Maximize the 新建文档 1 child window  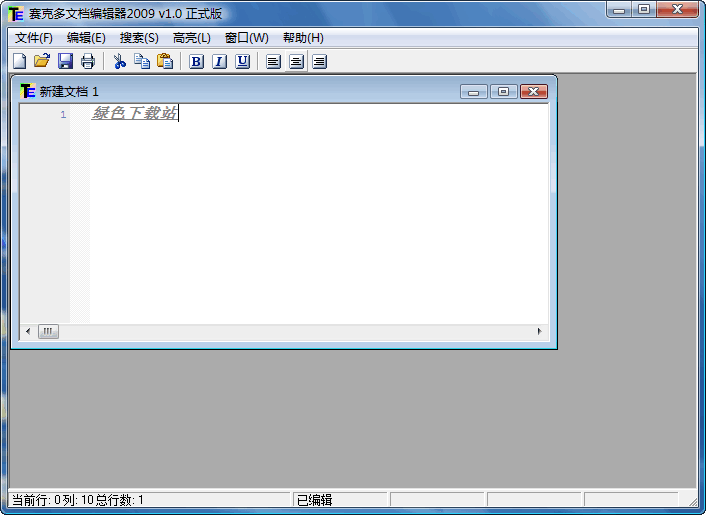coord(503,91)
